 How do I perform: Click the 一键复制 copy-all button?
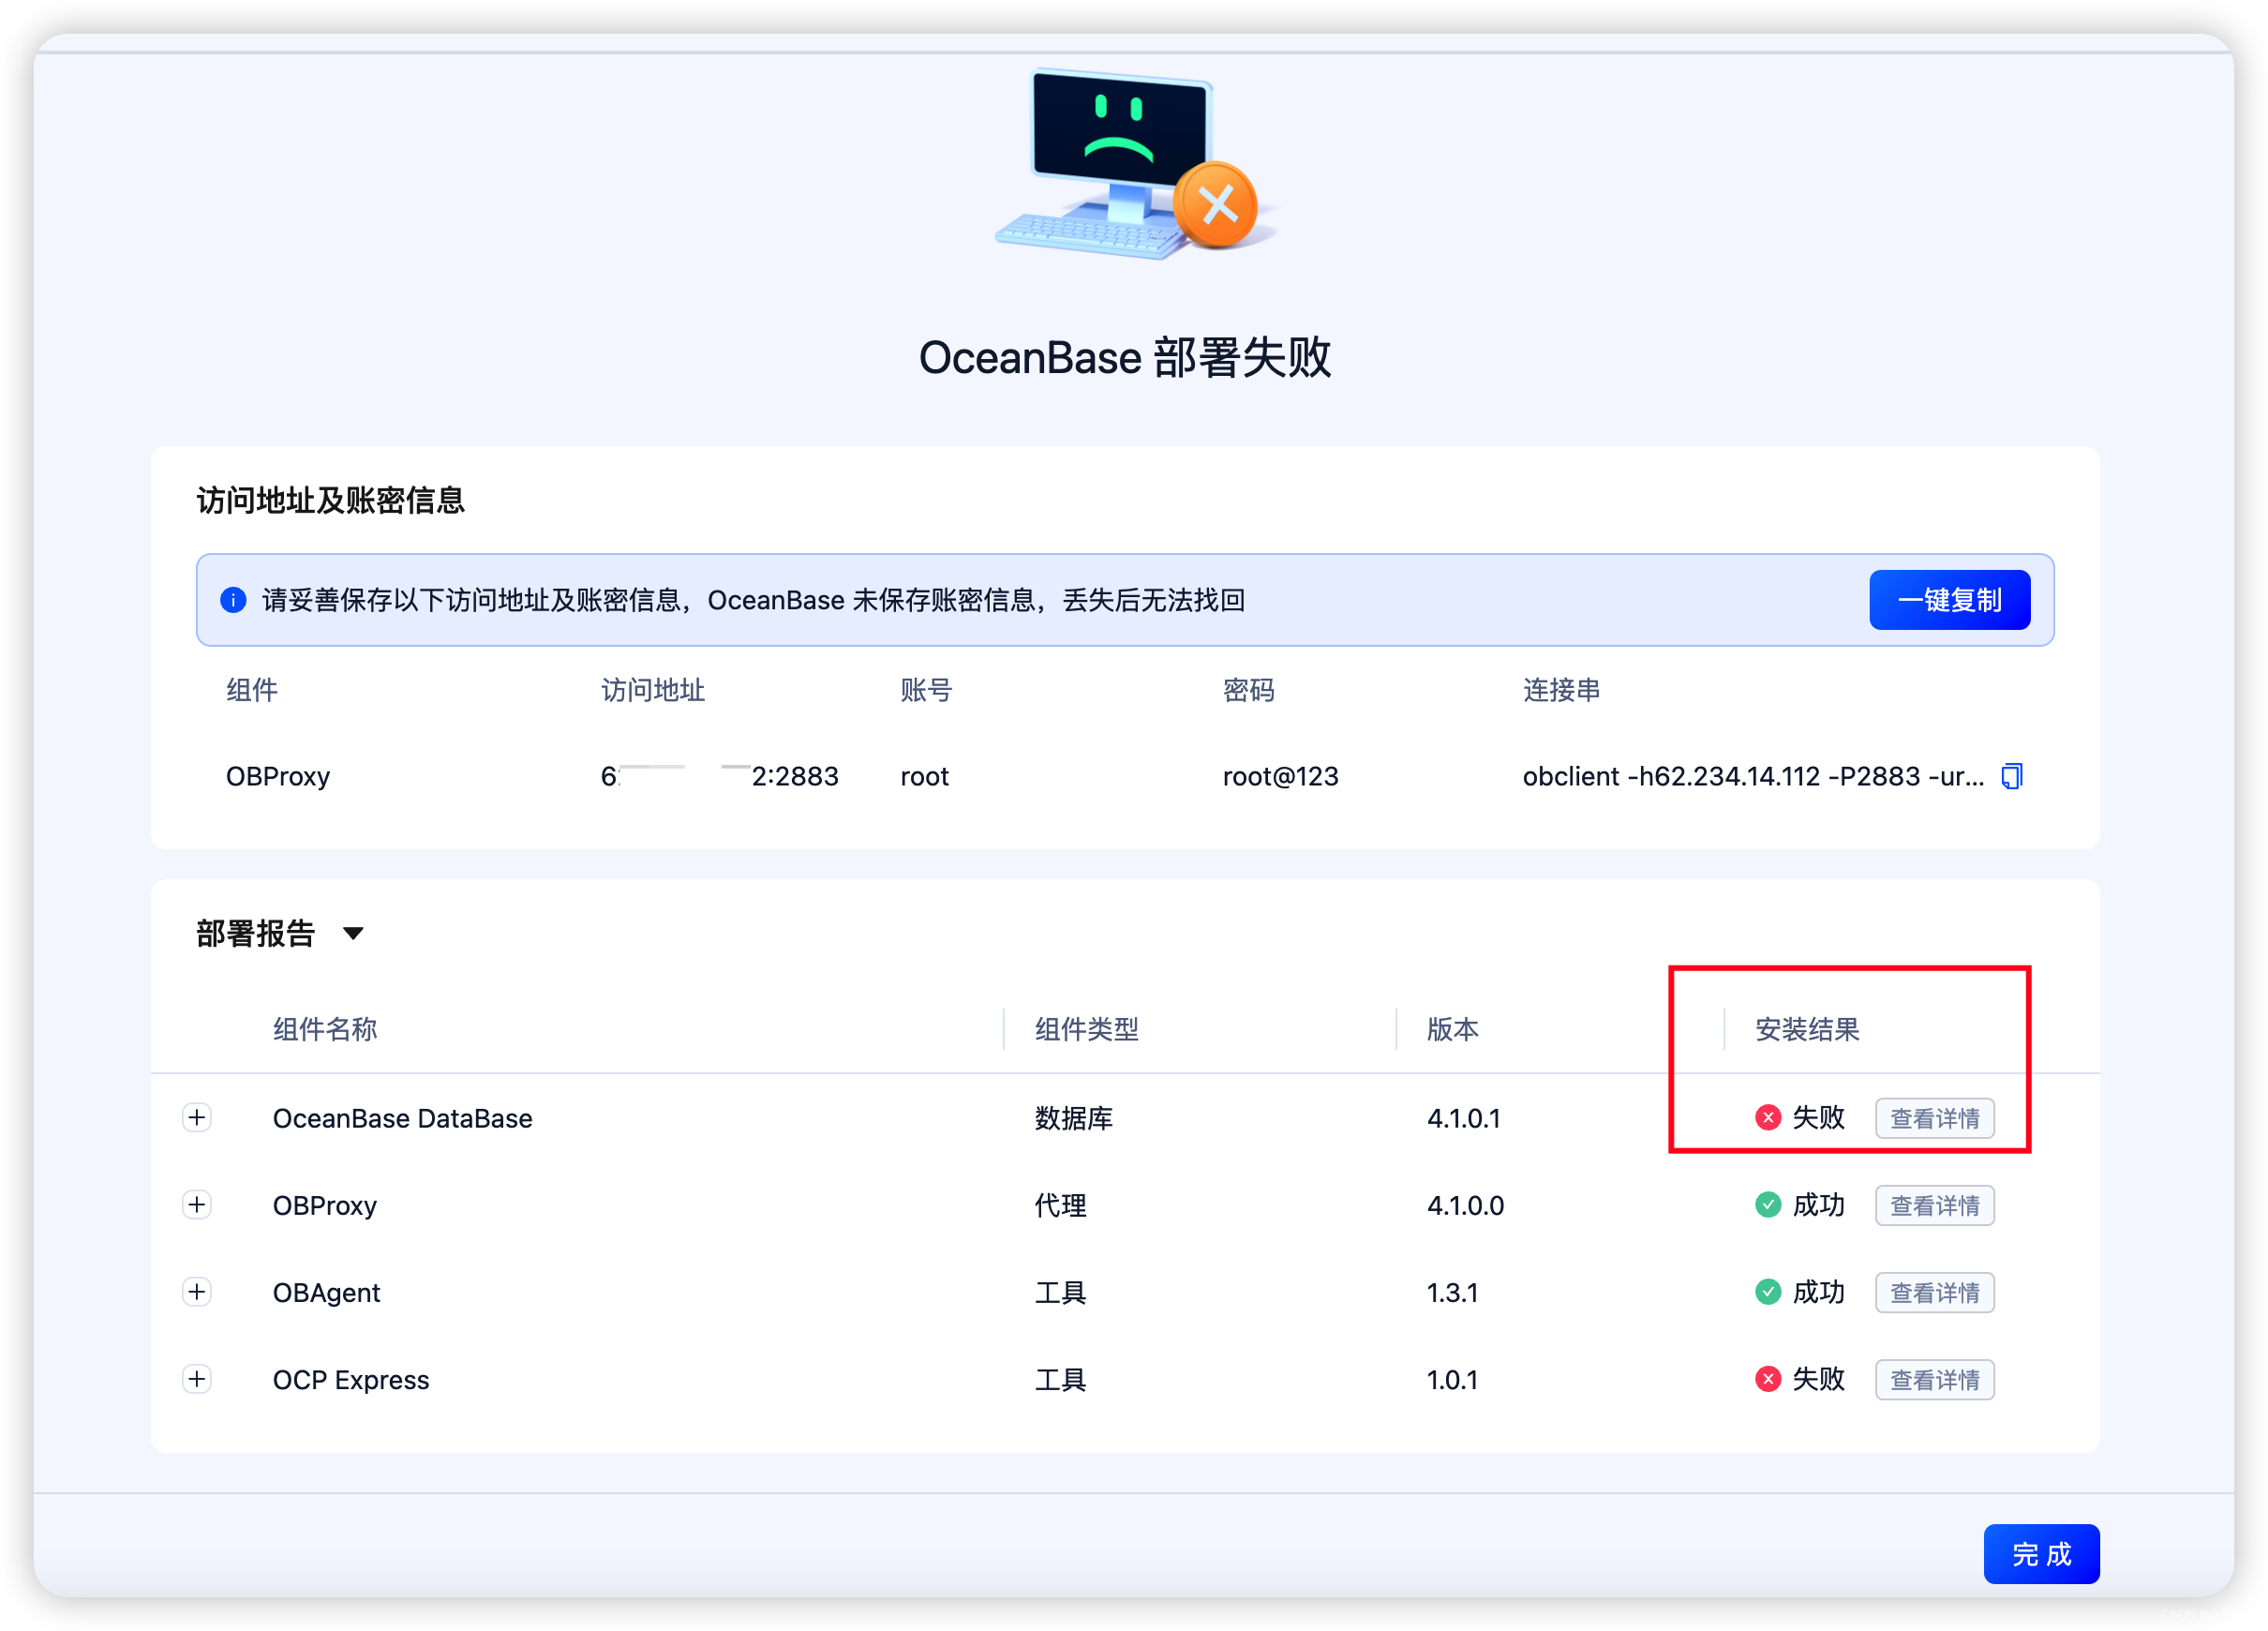tap(1949, 600)
